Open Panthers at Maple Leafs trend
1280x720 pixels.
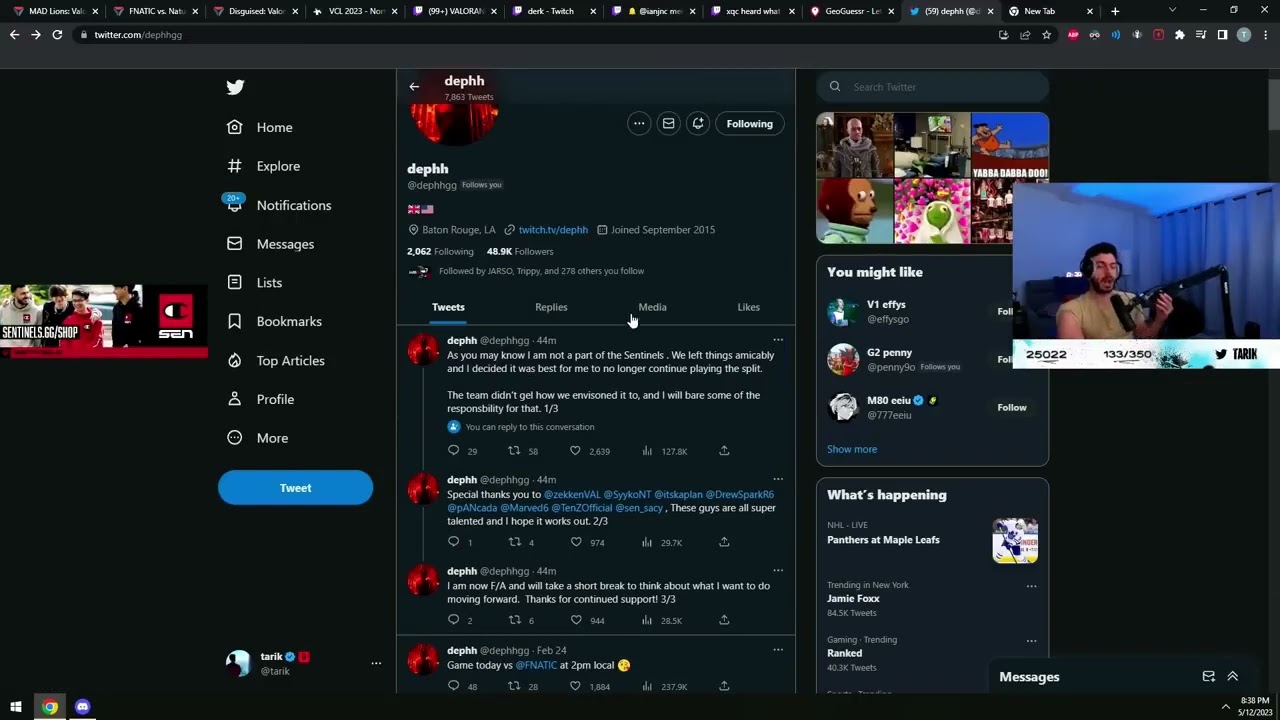tap(883, 540)
